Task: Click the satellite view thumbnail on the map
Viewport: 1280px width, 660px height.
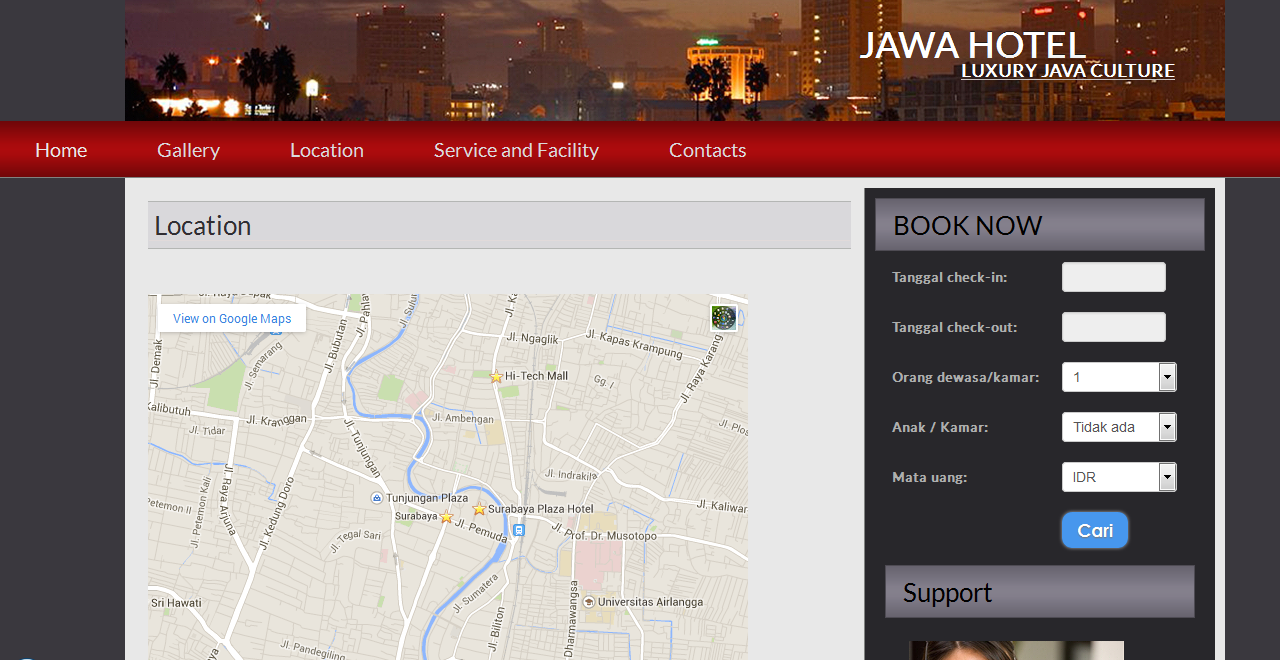Action: click(x=722, y=317)
